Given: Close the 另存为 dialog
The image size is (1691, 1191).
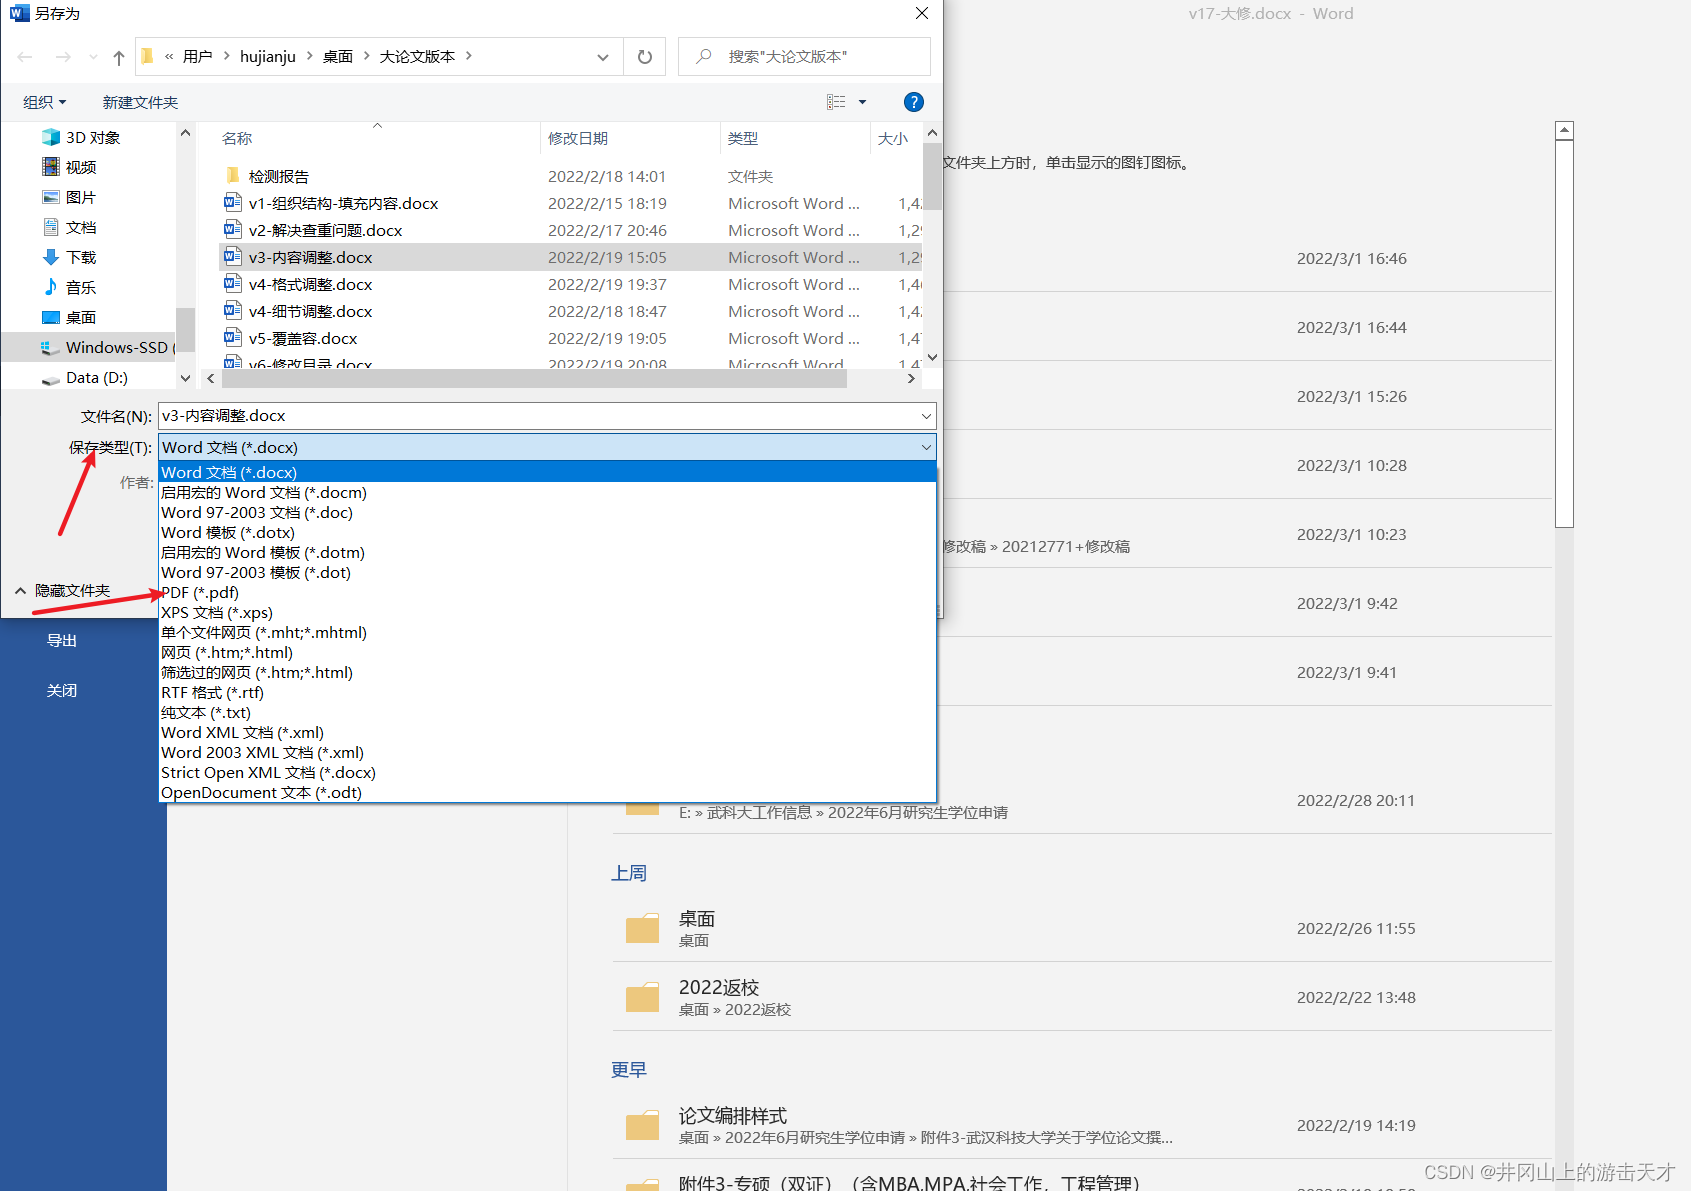Looking at the screenshot, I should click(x=922, y=13).
